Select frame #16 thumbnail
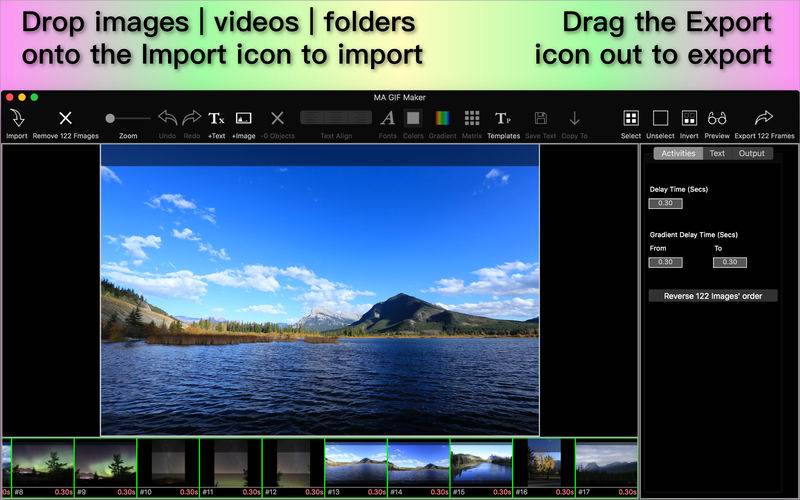The width and height of the screenshot is (800, 500). click(544, 467)
